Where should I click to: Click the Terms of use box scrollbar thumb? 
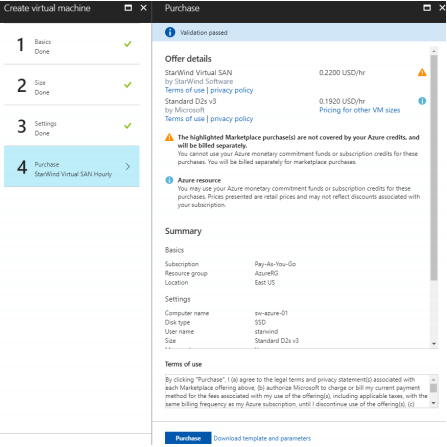point(433,388)
